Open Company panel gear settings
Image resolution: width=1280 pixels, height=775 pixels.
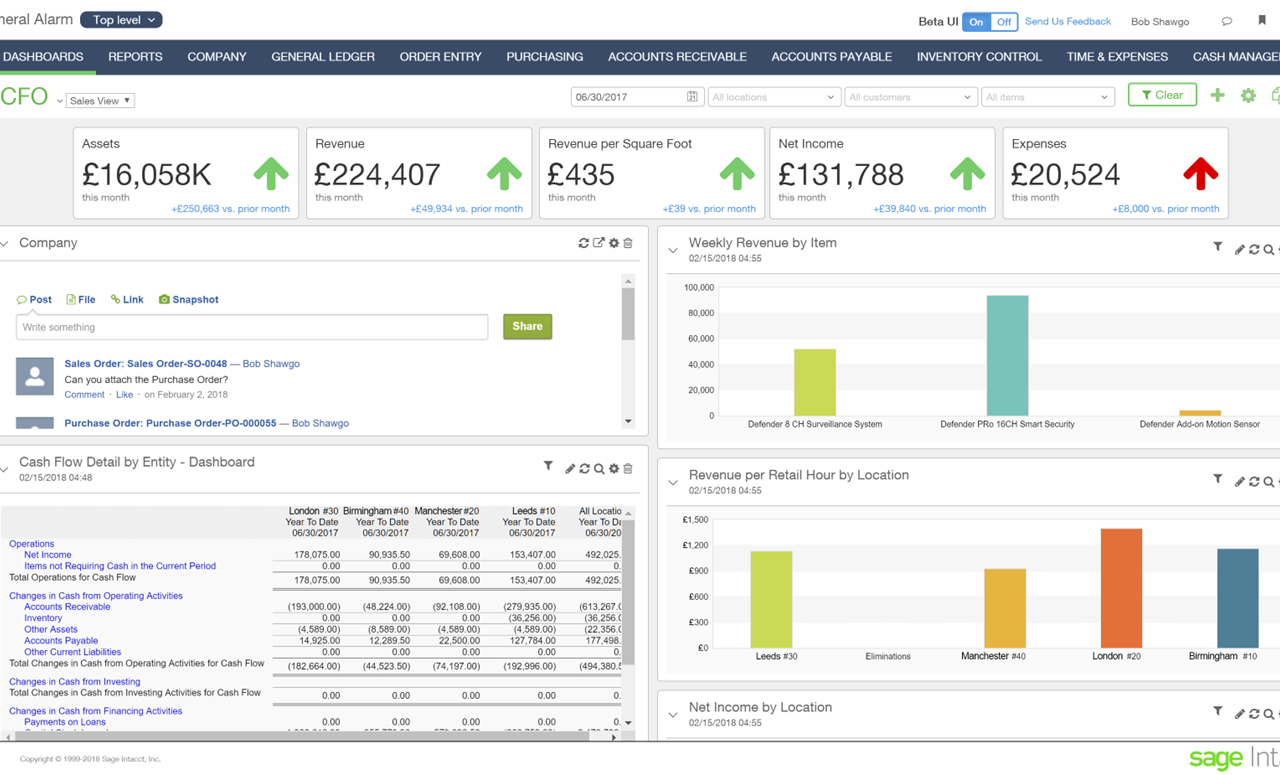[x=614, y=243]
